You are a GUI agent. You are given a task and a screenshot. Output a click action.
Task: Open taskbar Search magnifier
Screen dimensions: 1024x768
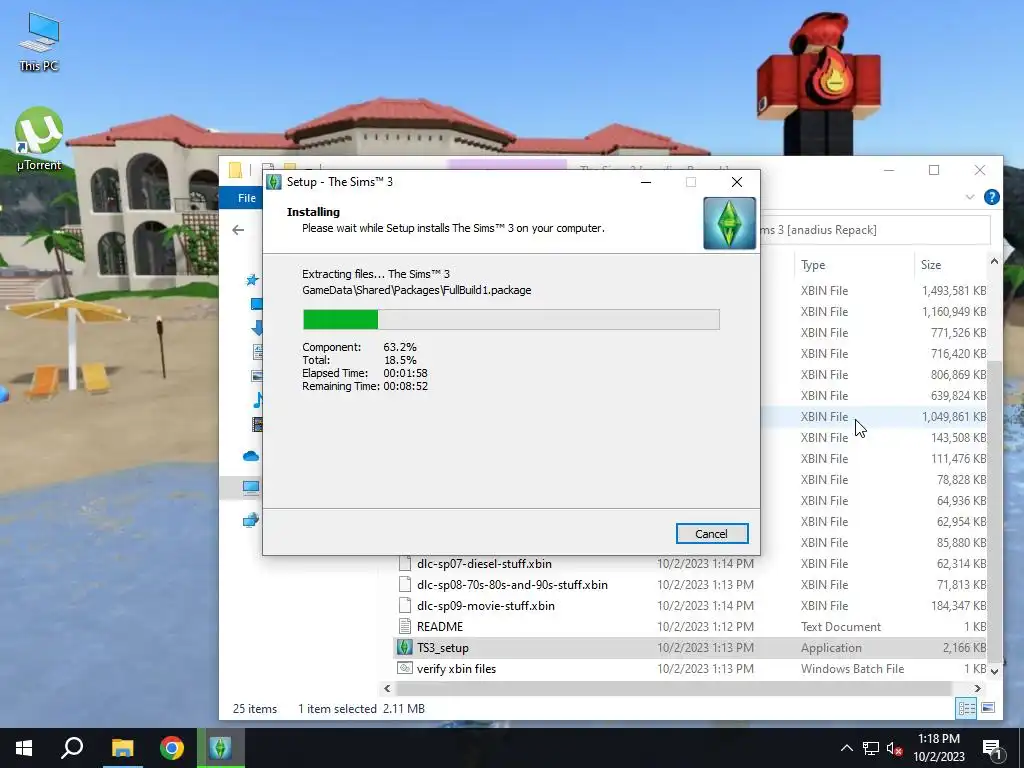click(x=72, y=748)
